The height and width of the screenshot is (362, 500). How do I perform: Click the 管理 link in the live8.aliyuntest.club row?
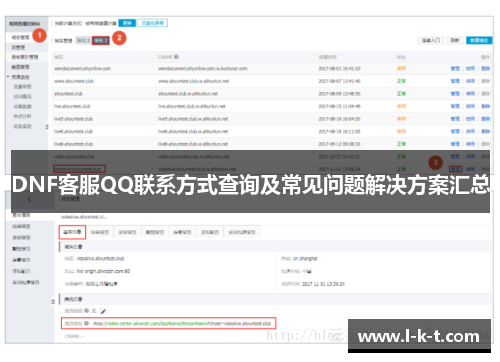tap(455, 144)
